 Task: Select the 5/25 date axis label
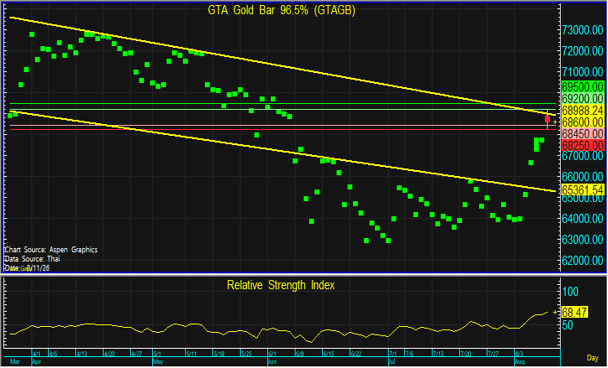coord(246,354)
